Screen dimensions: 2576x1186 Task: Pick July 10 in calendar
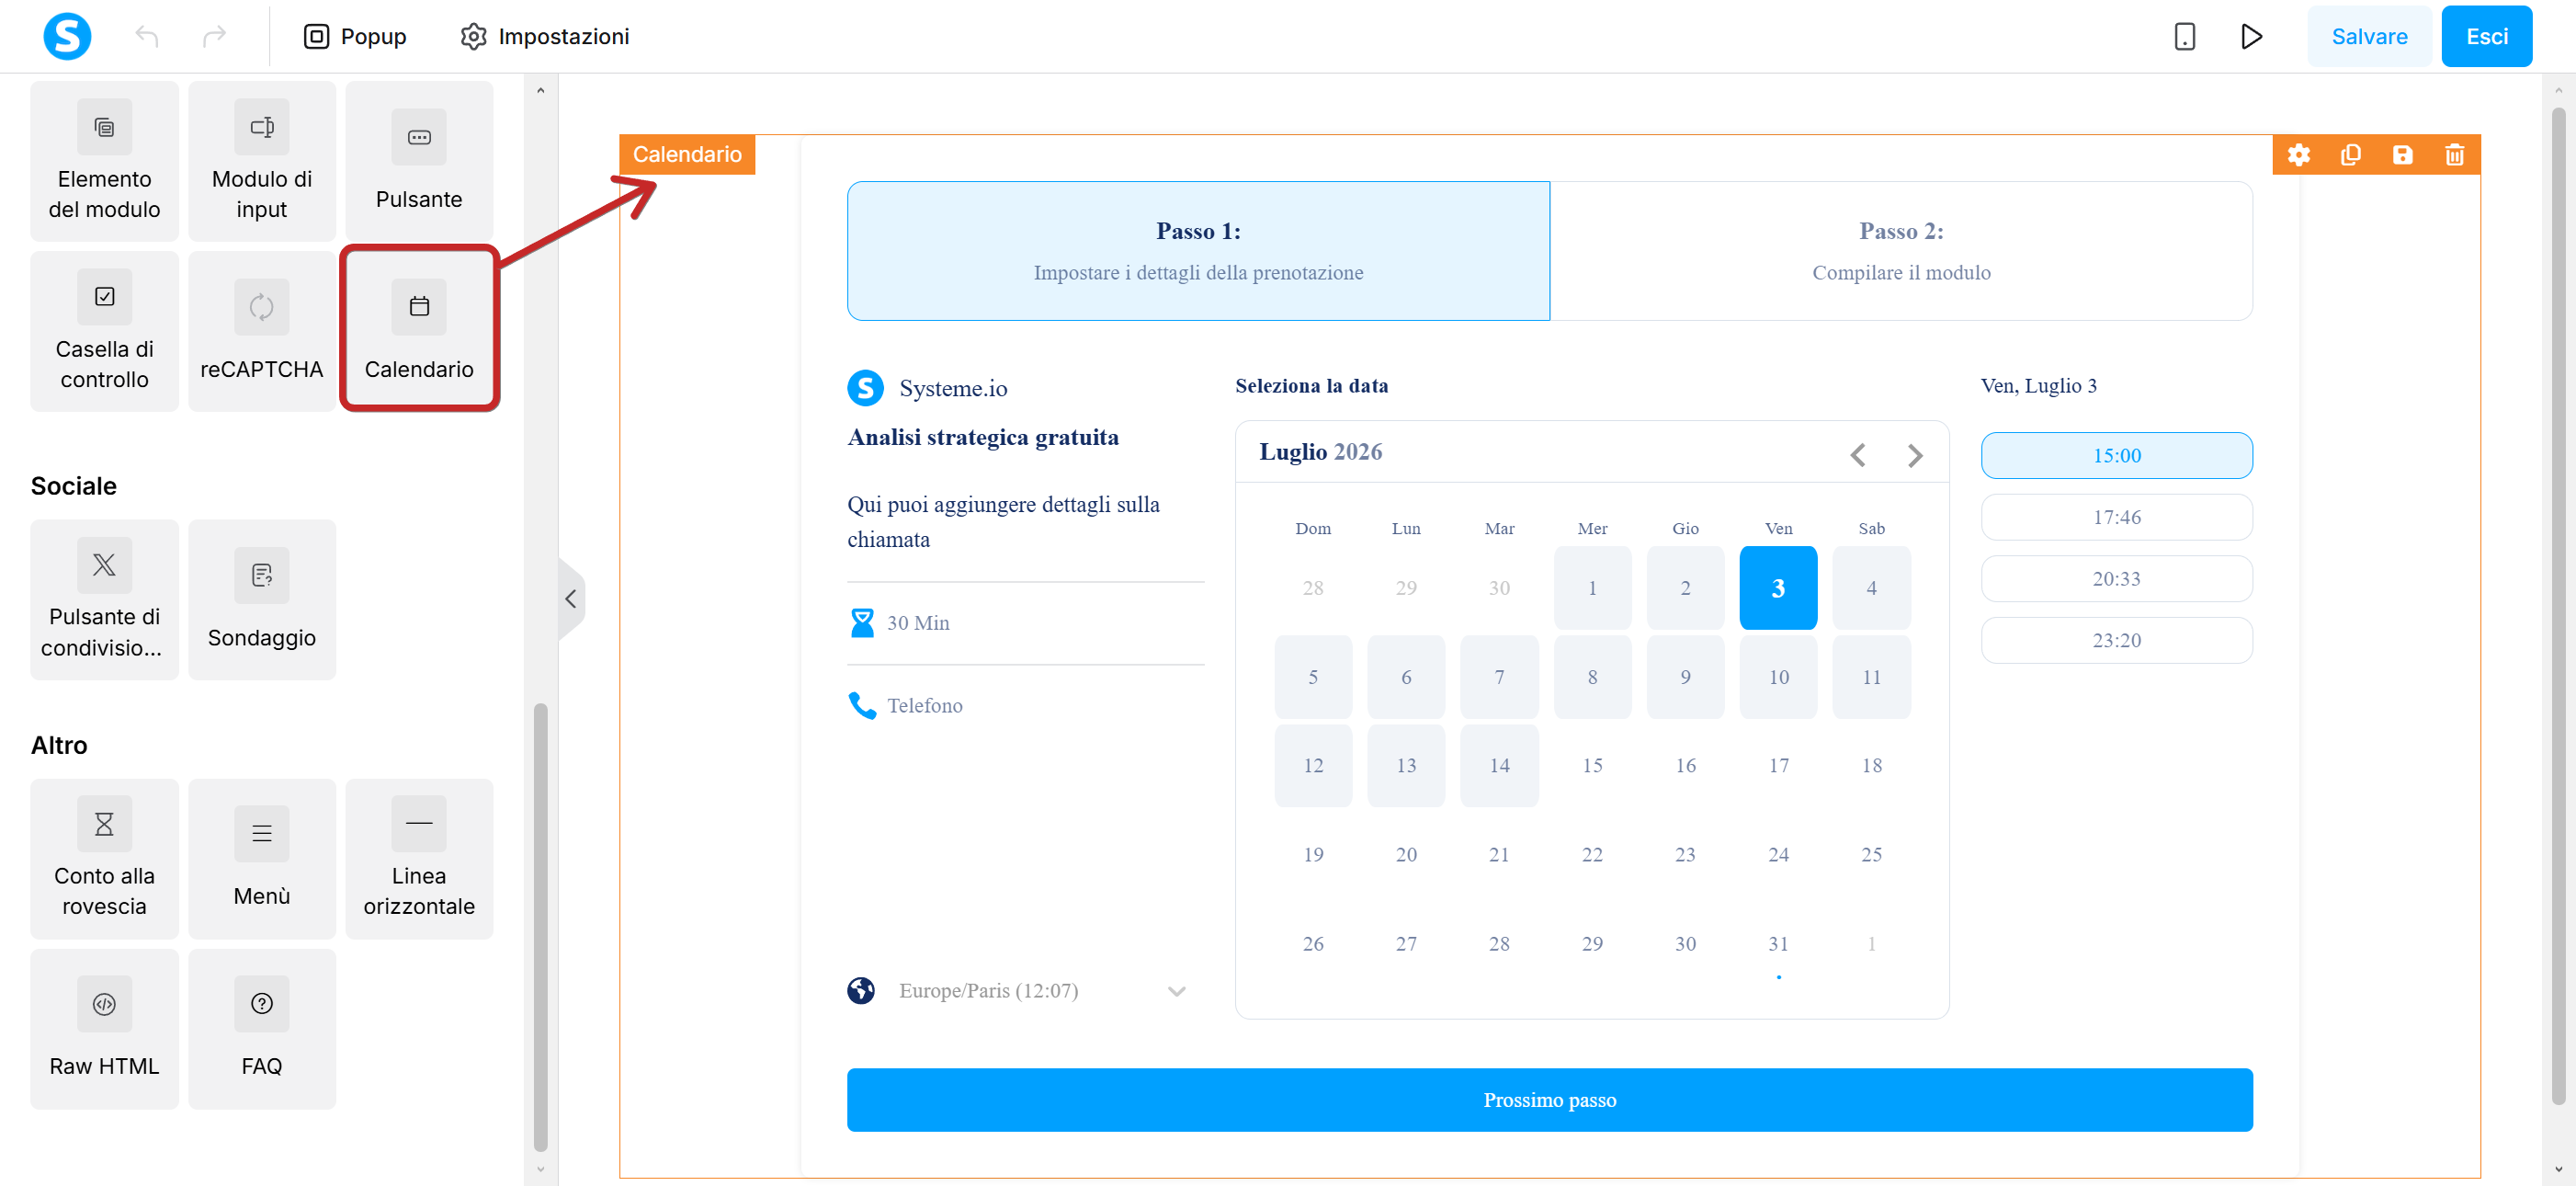click(x=1778, y=677)
